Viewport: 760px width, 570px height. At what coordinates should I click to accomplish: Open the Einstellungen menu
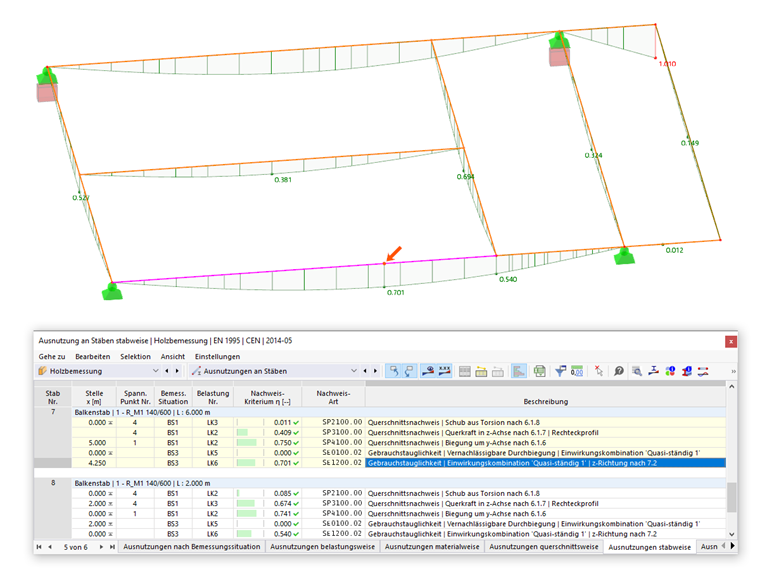point(217,356)
